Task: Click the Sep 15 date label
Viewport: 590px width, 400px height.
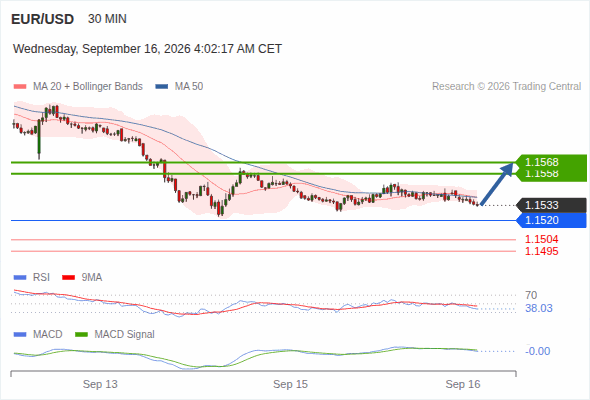Action: coord(290,384)
